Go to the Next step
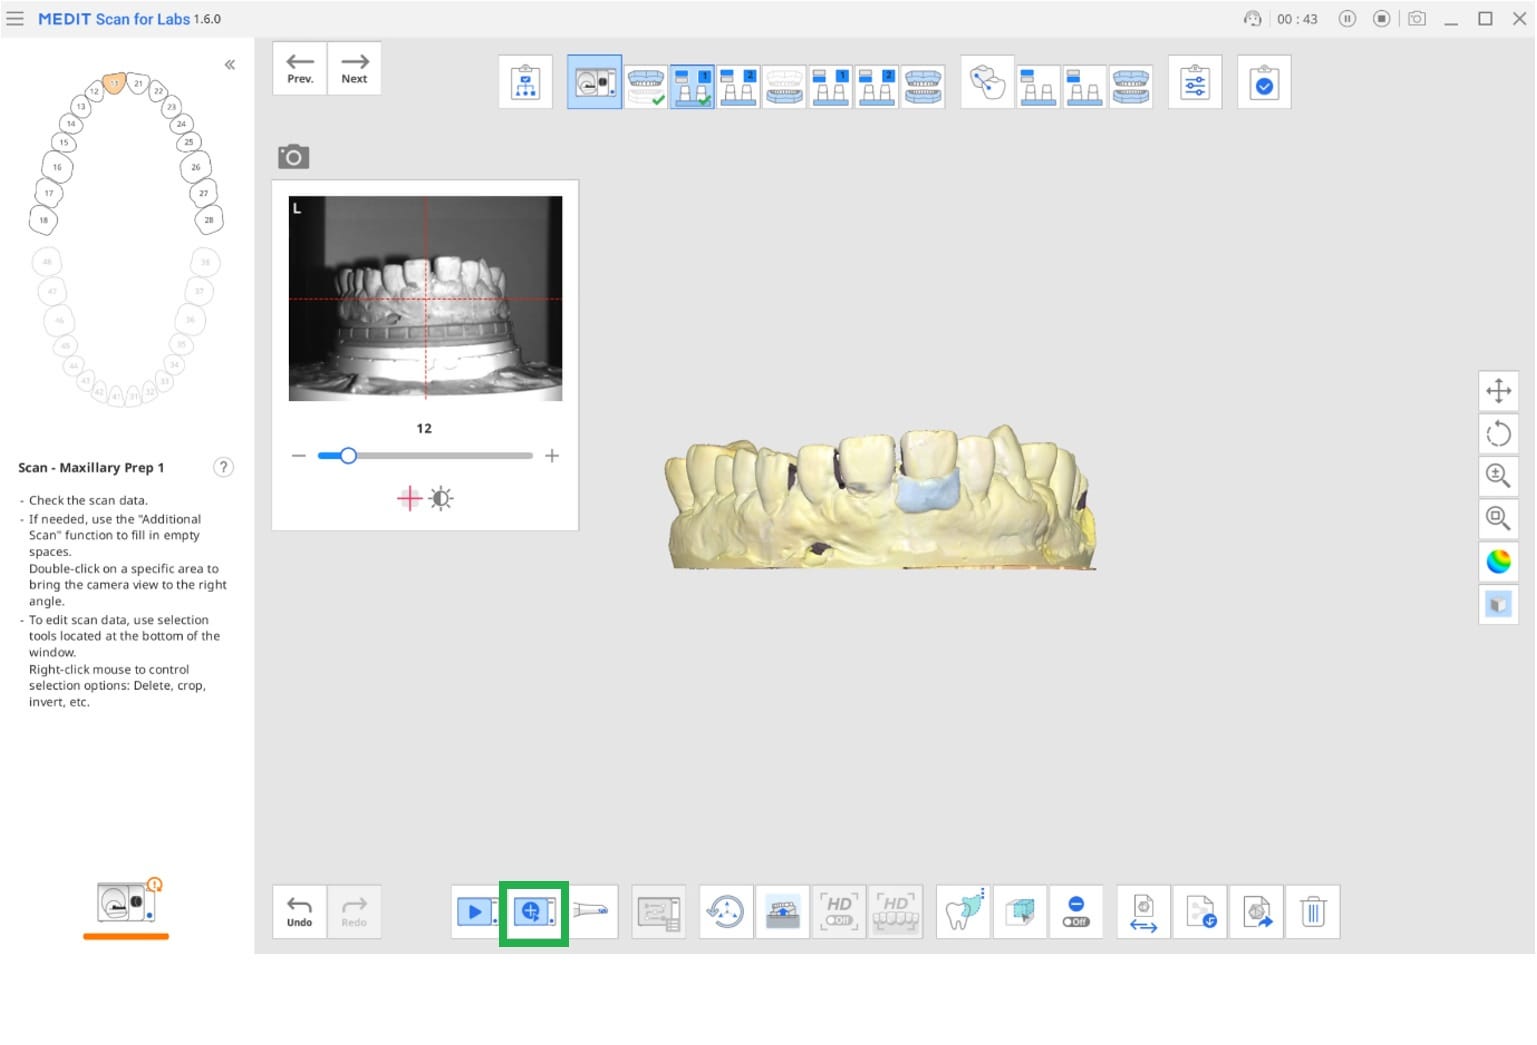 point(354,68)
